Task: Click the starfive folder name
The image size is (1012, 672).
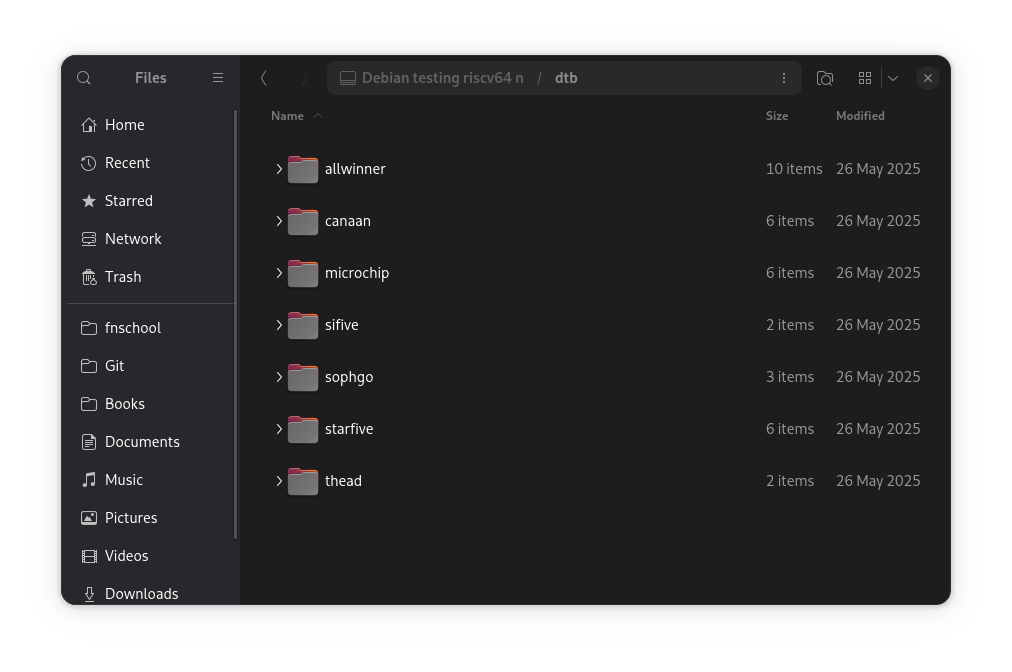Action: (x=349, y=429)
